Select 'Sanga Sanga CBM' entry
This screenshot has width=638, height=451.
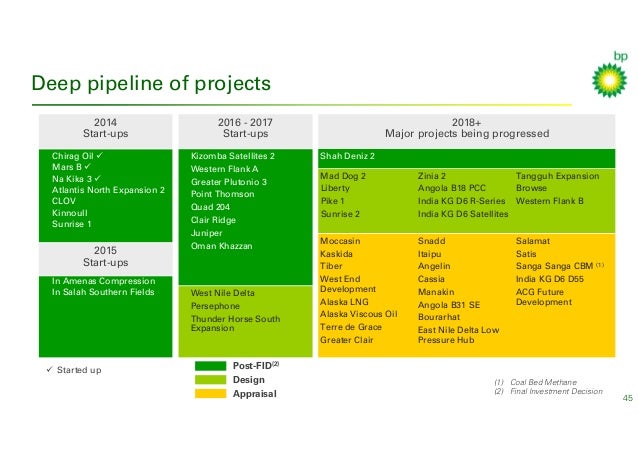tap(555, 266)
